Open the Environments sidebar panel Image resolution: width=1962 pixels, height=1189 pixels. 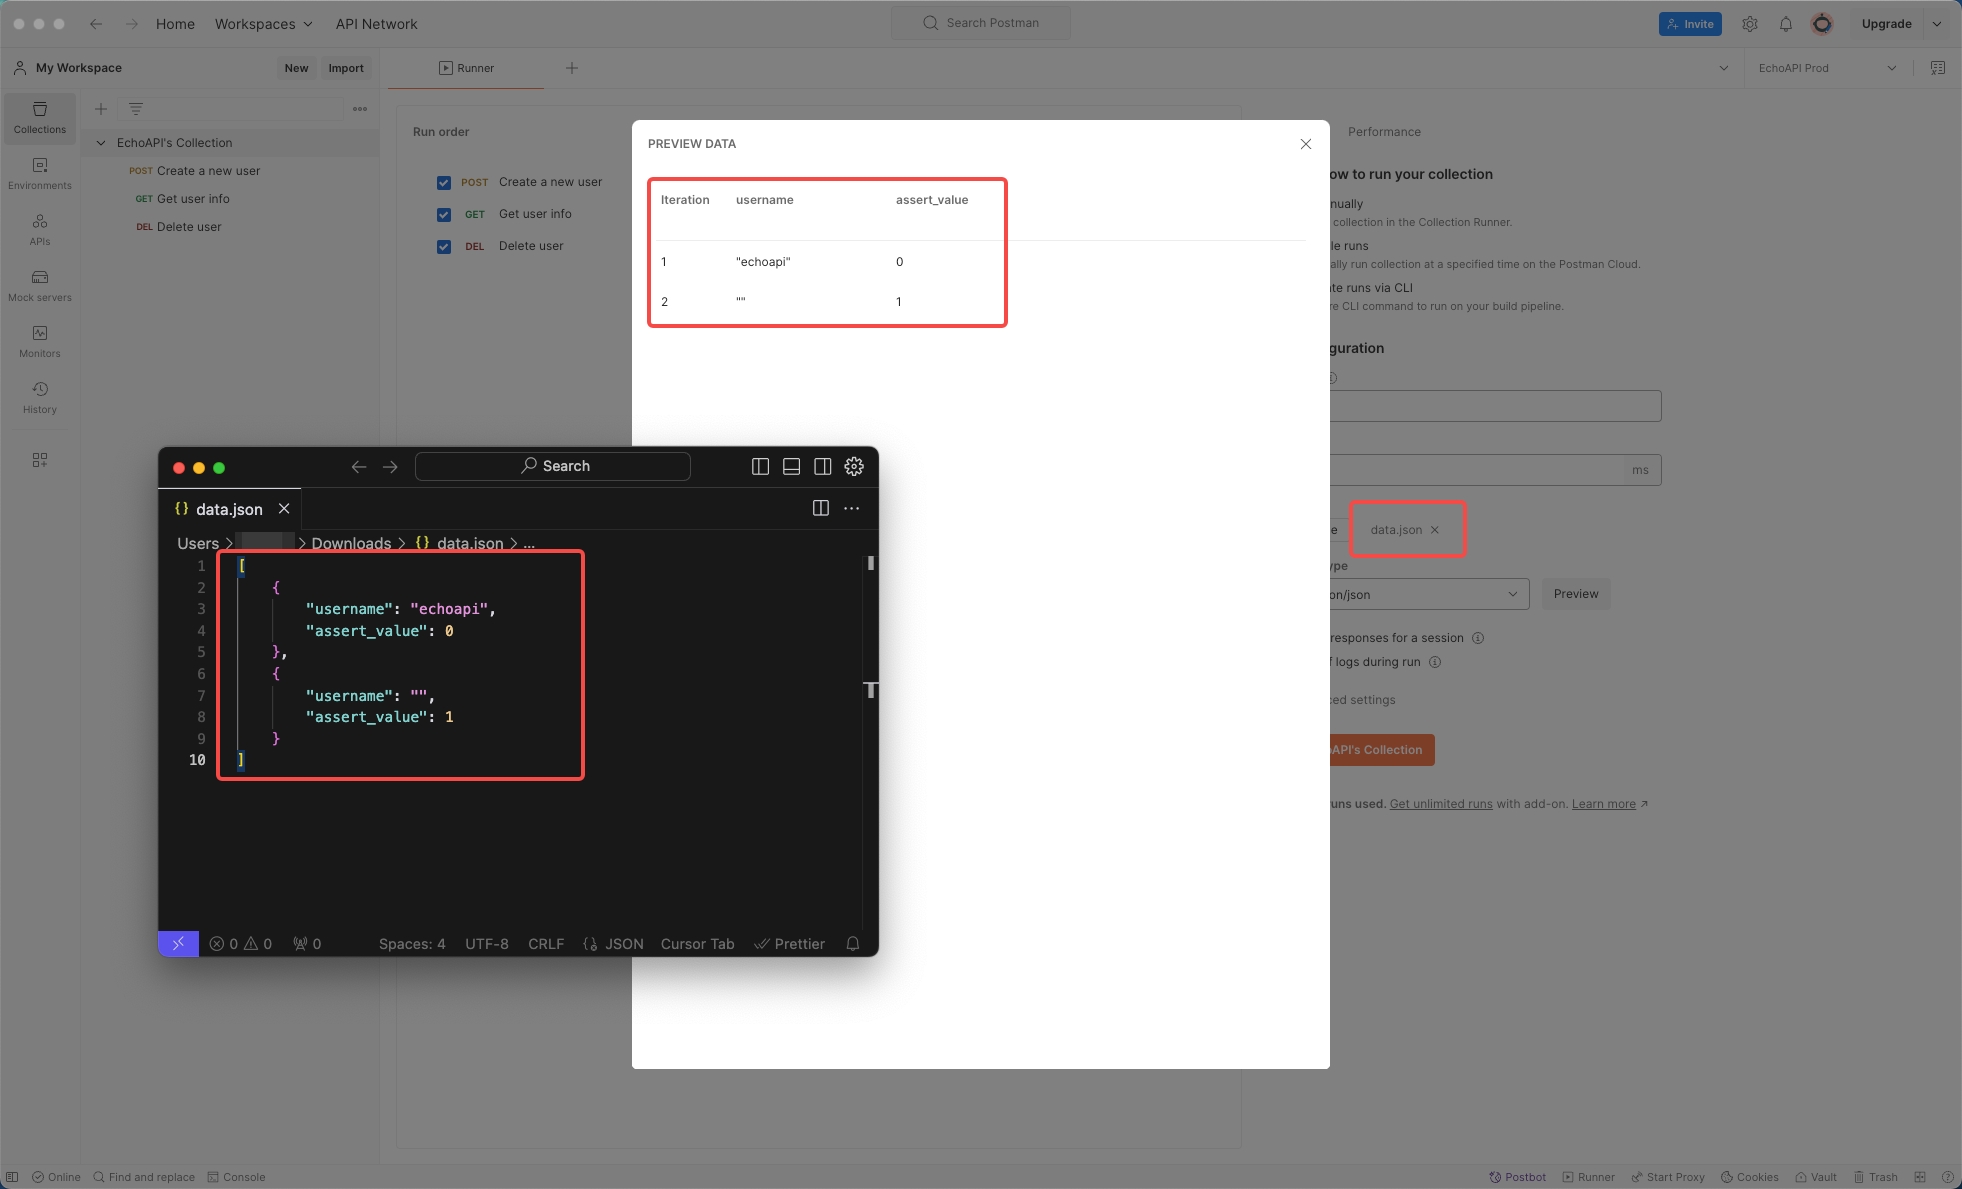pyautogui.click(x=40, y=173)
